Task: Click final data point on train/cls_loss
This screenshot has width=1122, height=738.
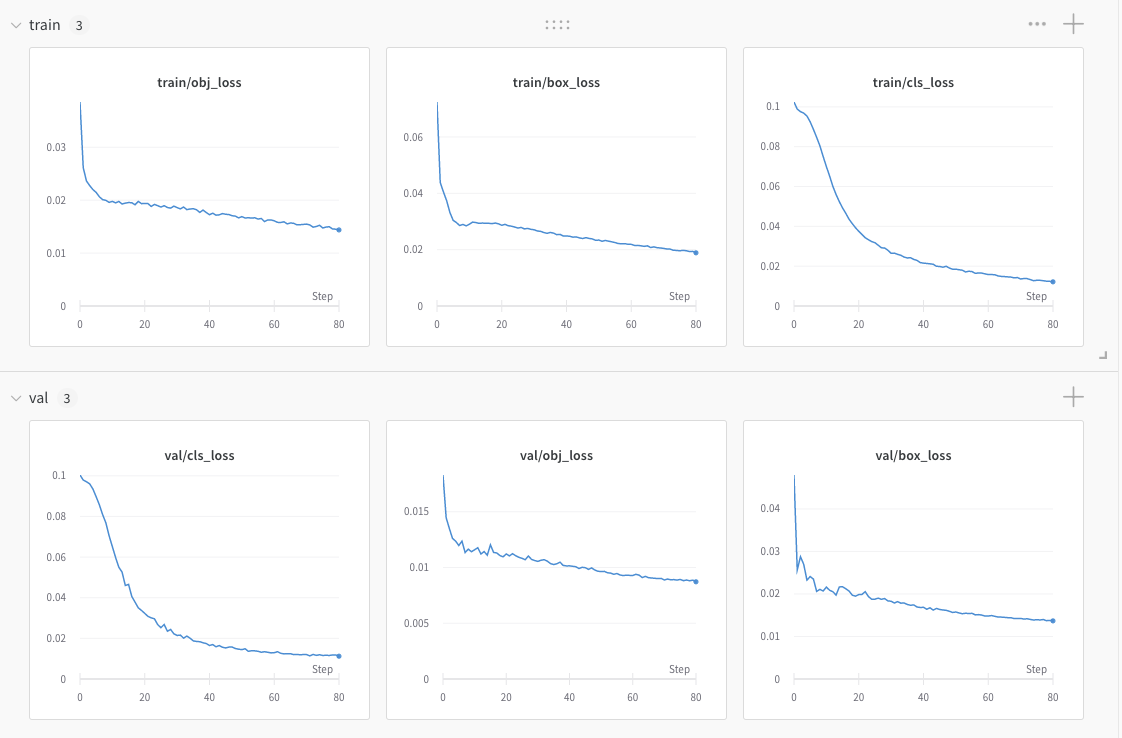Action: pos(1053,282)
